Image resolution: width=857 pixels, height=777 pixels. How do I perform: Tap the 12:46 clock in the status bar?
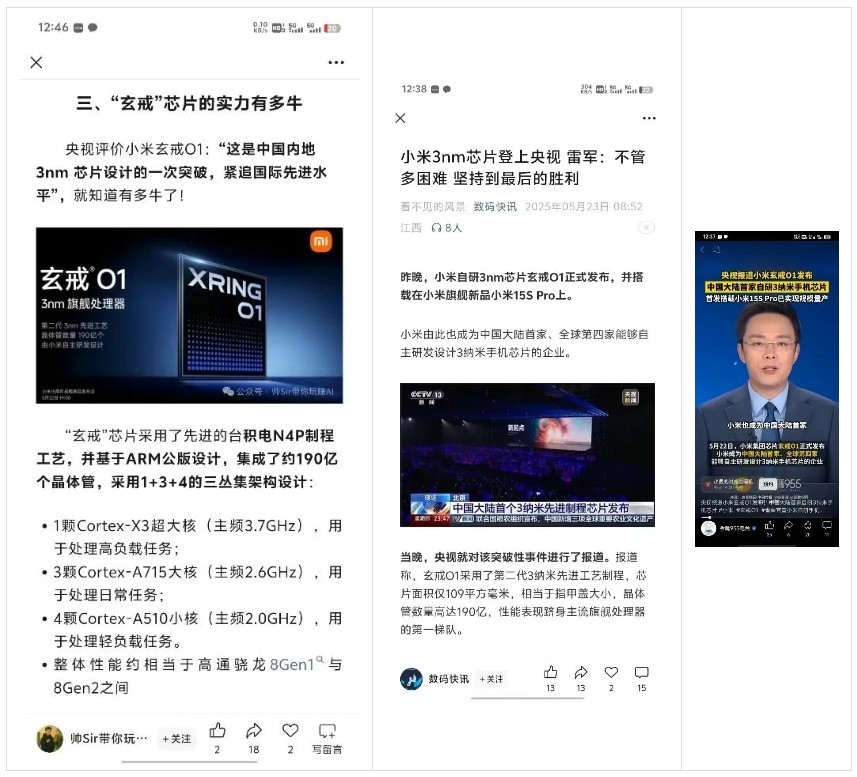53,27
